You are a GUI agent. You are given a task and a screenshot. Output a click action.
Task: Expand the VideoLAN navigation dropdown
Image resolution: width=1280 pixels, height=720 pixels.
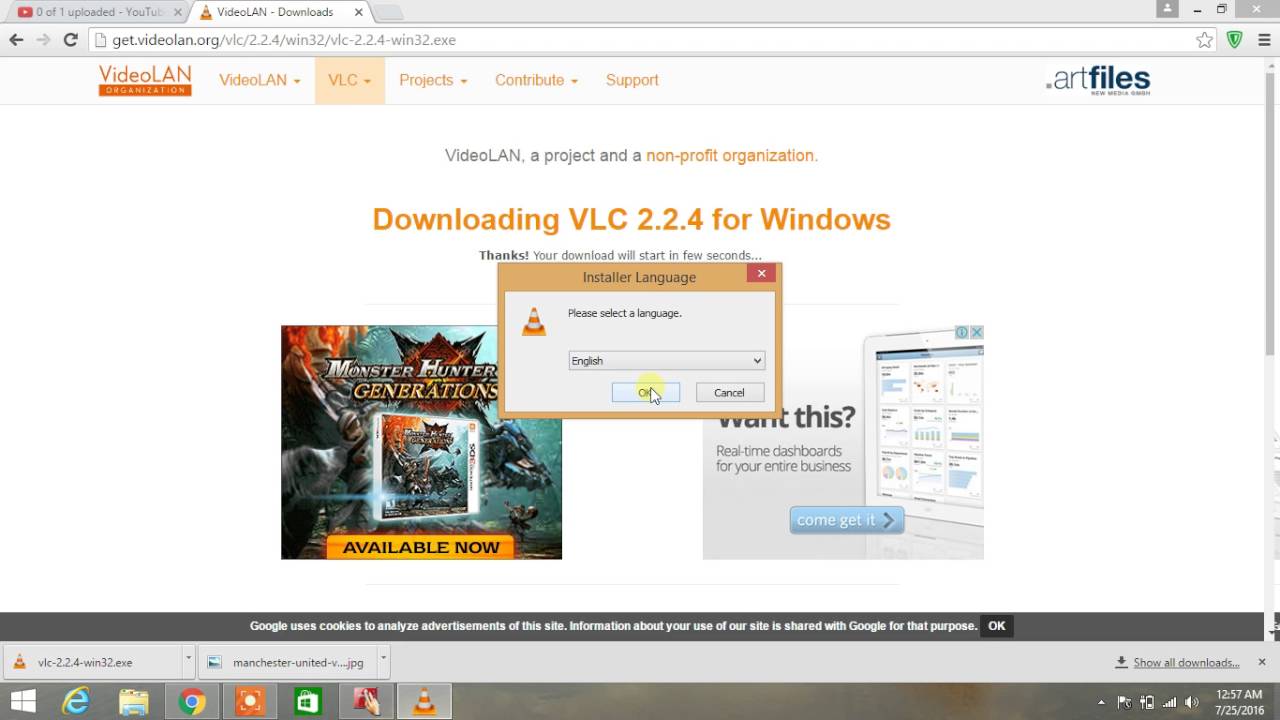pyautogui.click(x=259, y=80)
